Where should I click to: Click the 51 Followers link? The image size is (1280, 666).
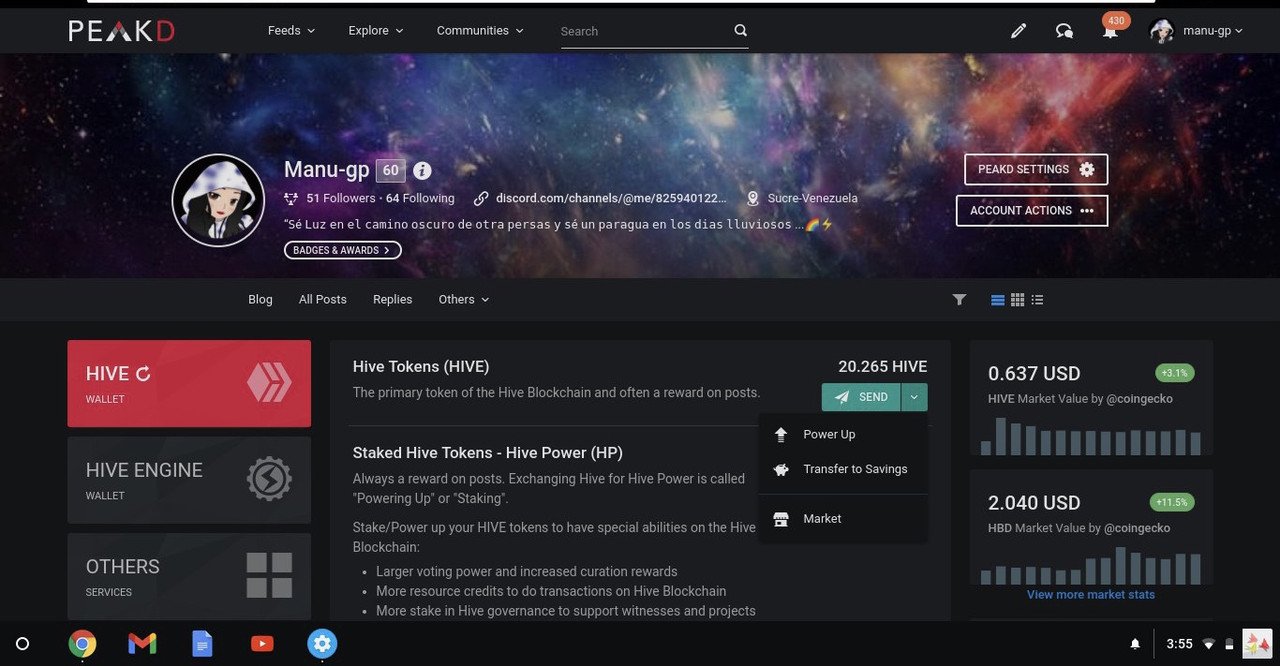[x=341, y=198]
